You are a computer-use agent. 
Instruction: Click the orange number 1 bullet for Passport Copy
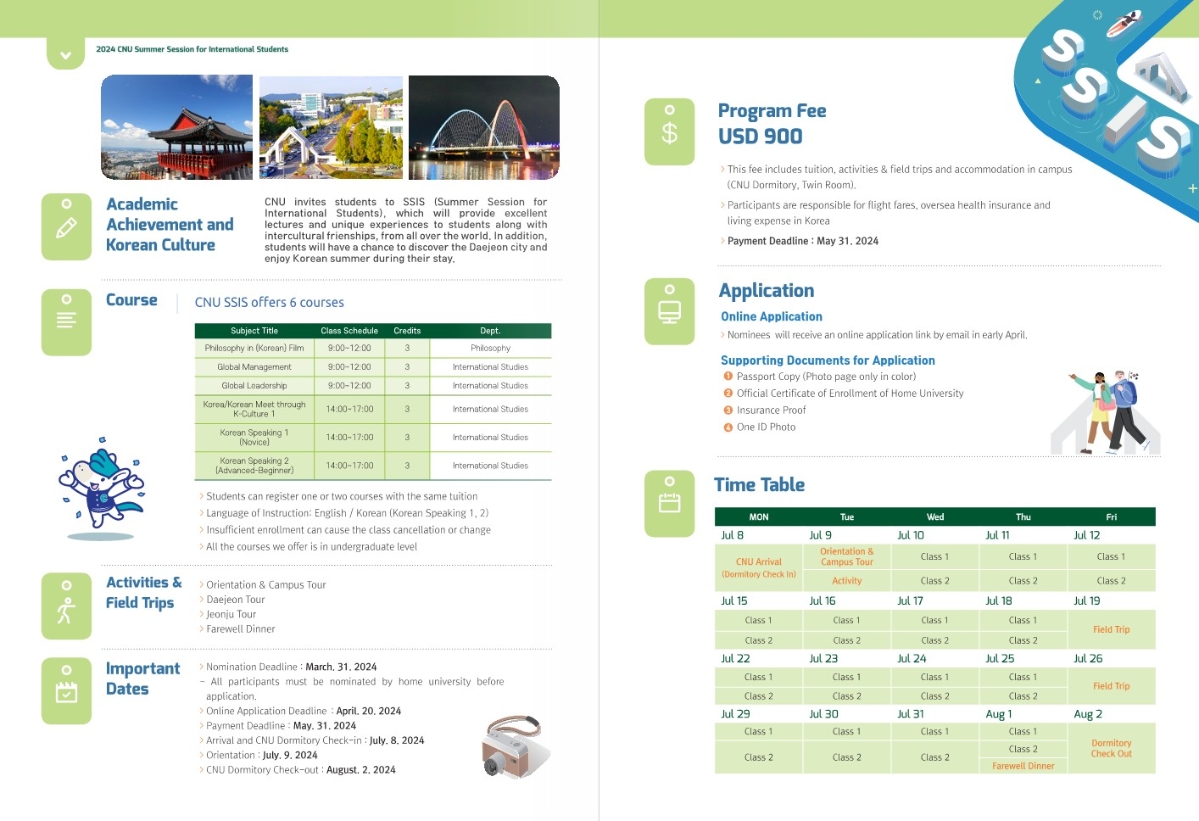pyautogui.click(x=728, y=376)
